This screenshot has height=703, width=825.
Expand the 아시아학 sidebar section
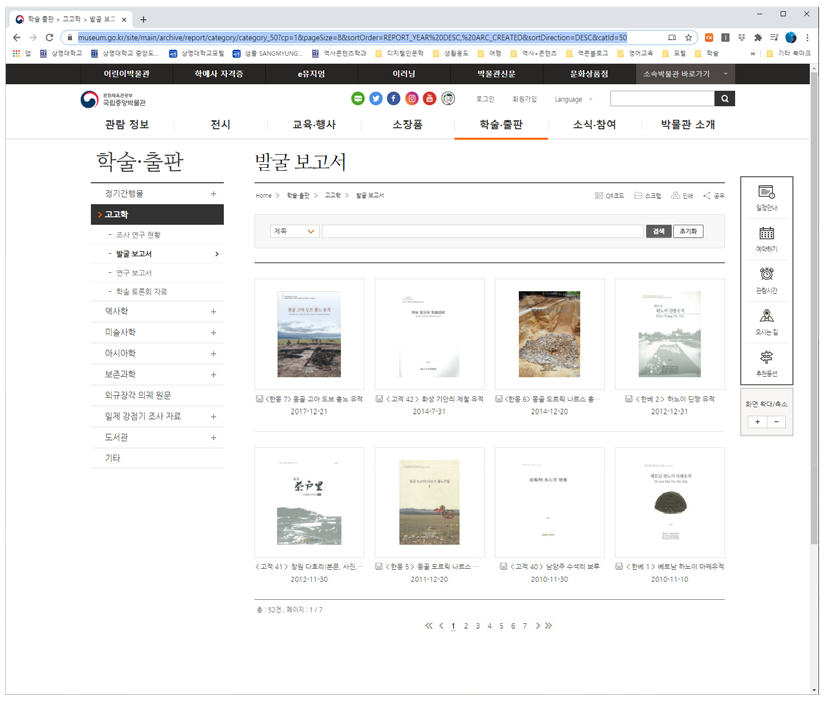[213, 354]
